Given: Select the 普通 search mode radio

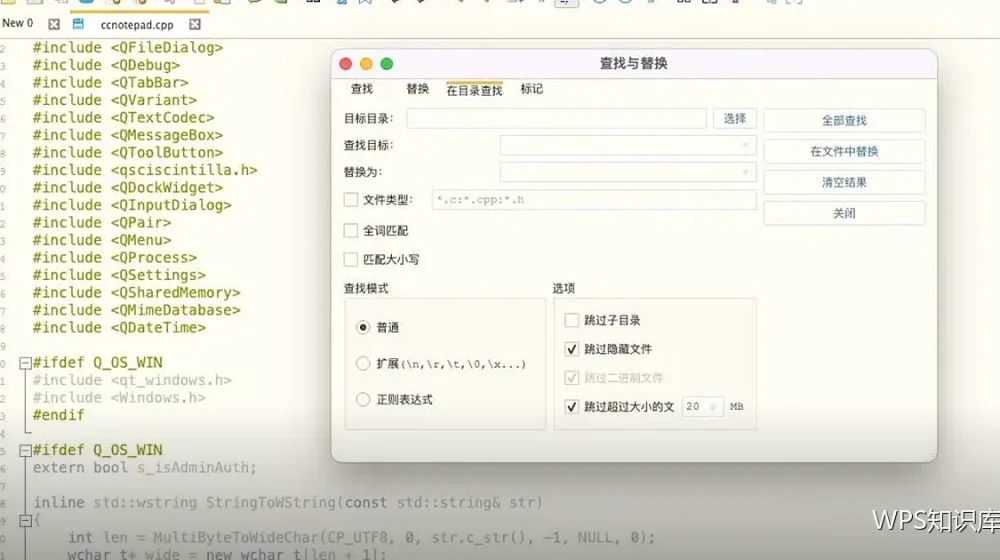Looking at the screenshot, I should click(x=363, y=327).
